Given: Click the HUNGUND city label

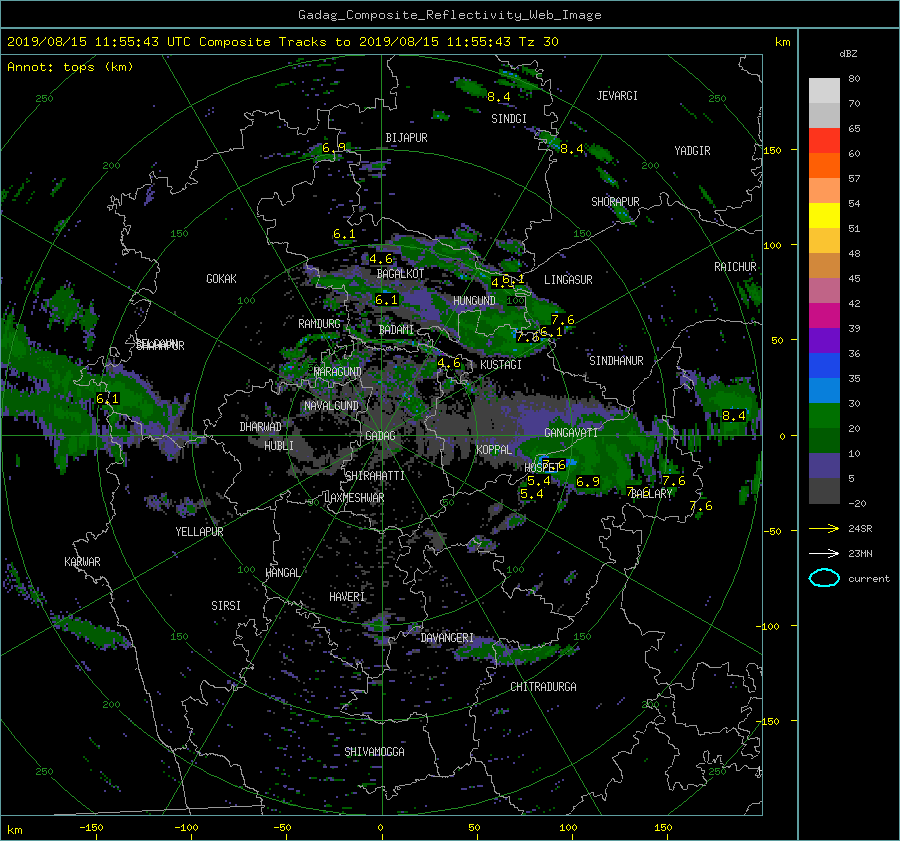Looking at the screenshot, I should [x=474, y=301].
